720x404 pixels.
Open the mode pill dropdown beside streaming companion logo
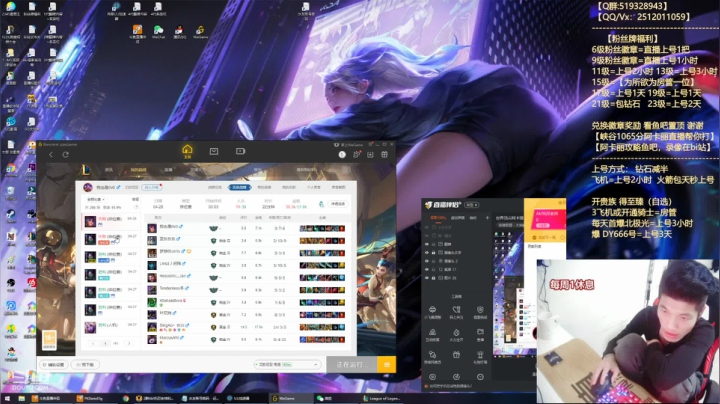pyautogui.click(x=472, y=205)
